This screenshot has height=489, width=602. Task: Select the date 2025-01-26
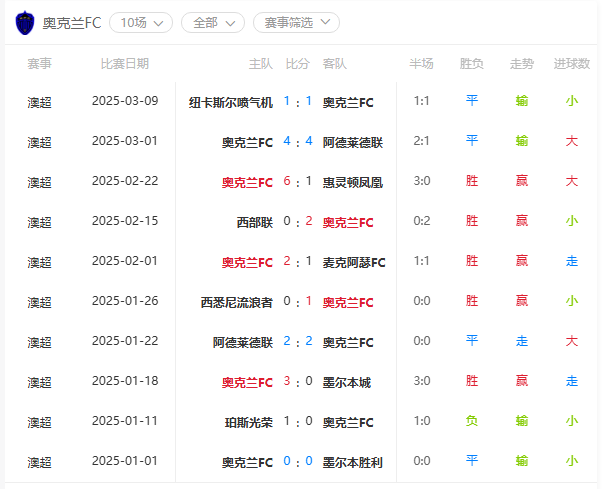[x=125, y=301]
